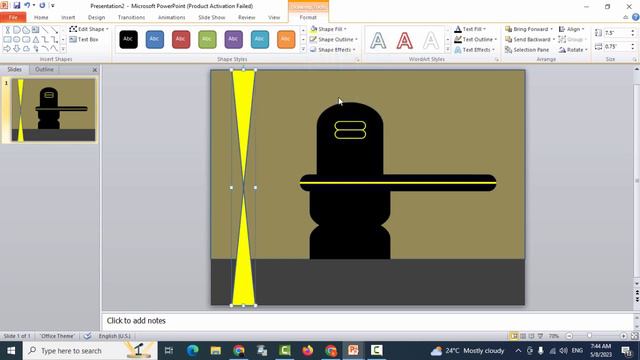Open the Windows Start menu
This screenshot has width=640, height=360.
click(x=11, y=351)
